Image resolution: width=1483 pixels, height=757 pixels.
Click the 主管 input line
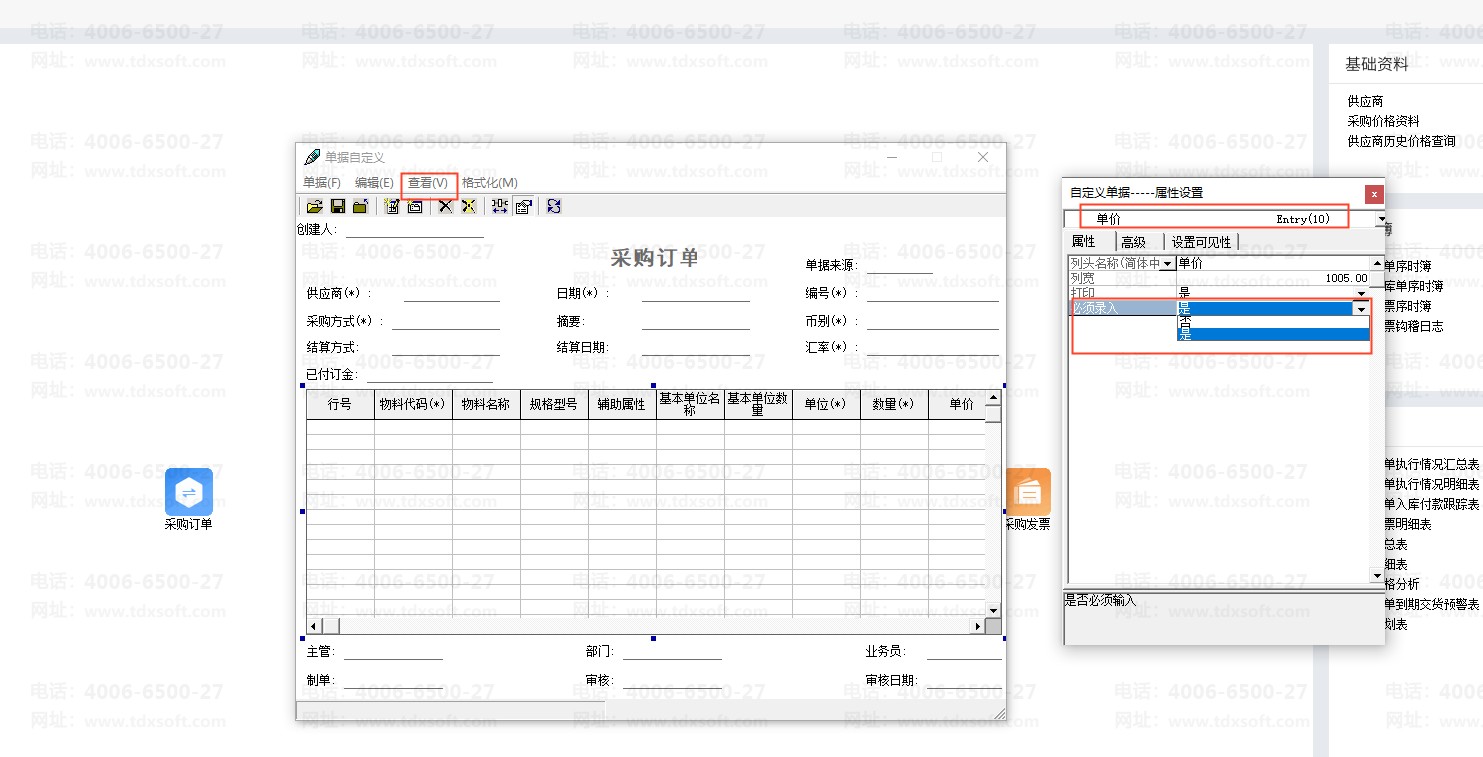393,652
